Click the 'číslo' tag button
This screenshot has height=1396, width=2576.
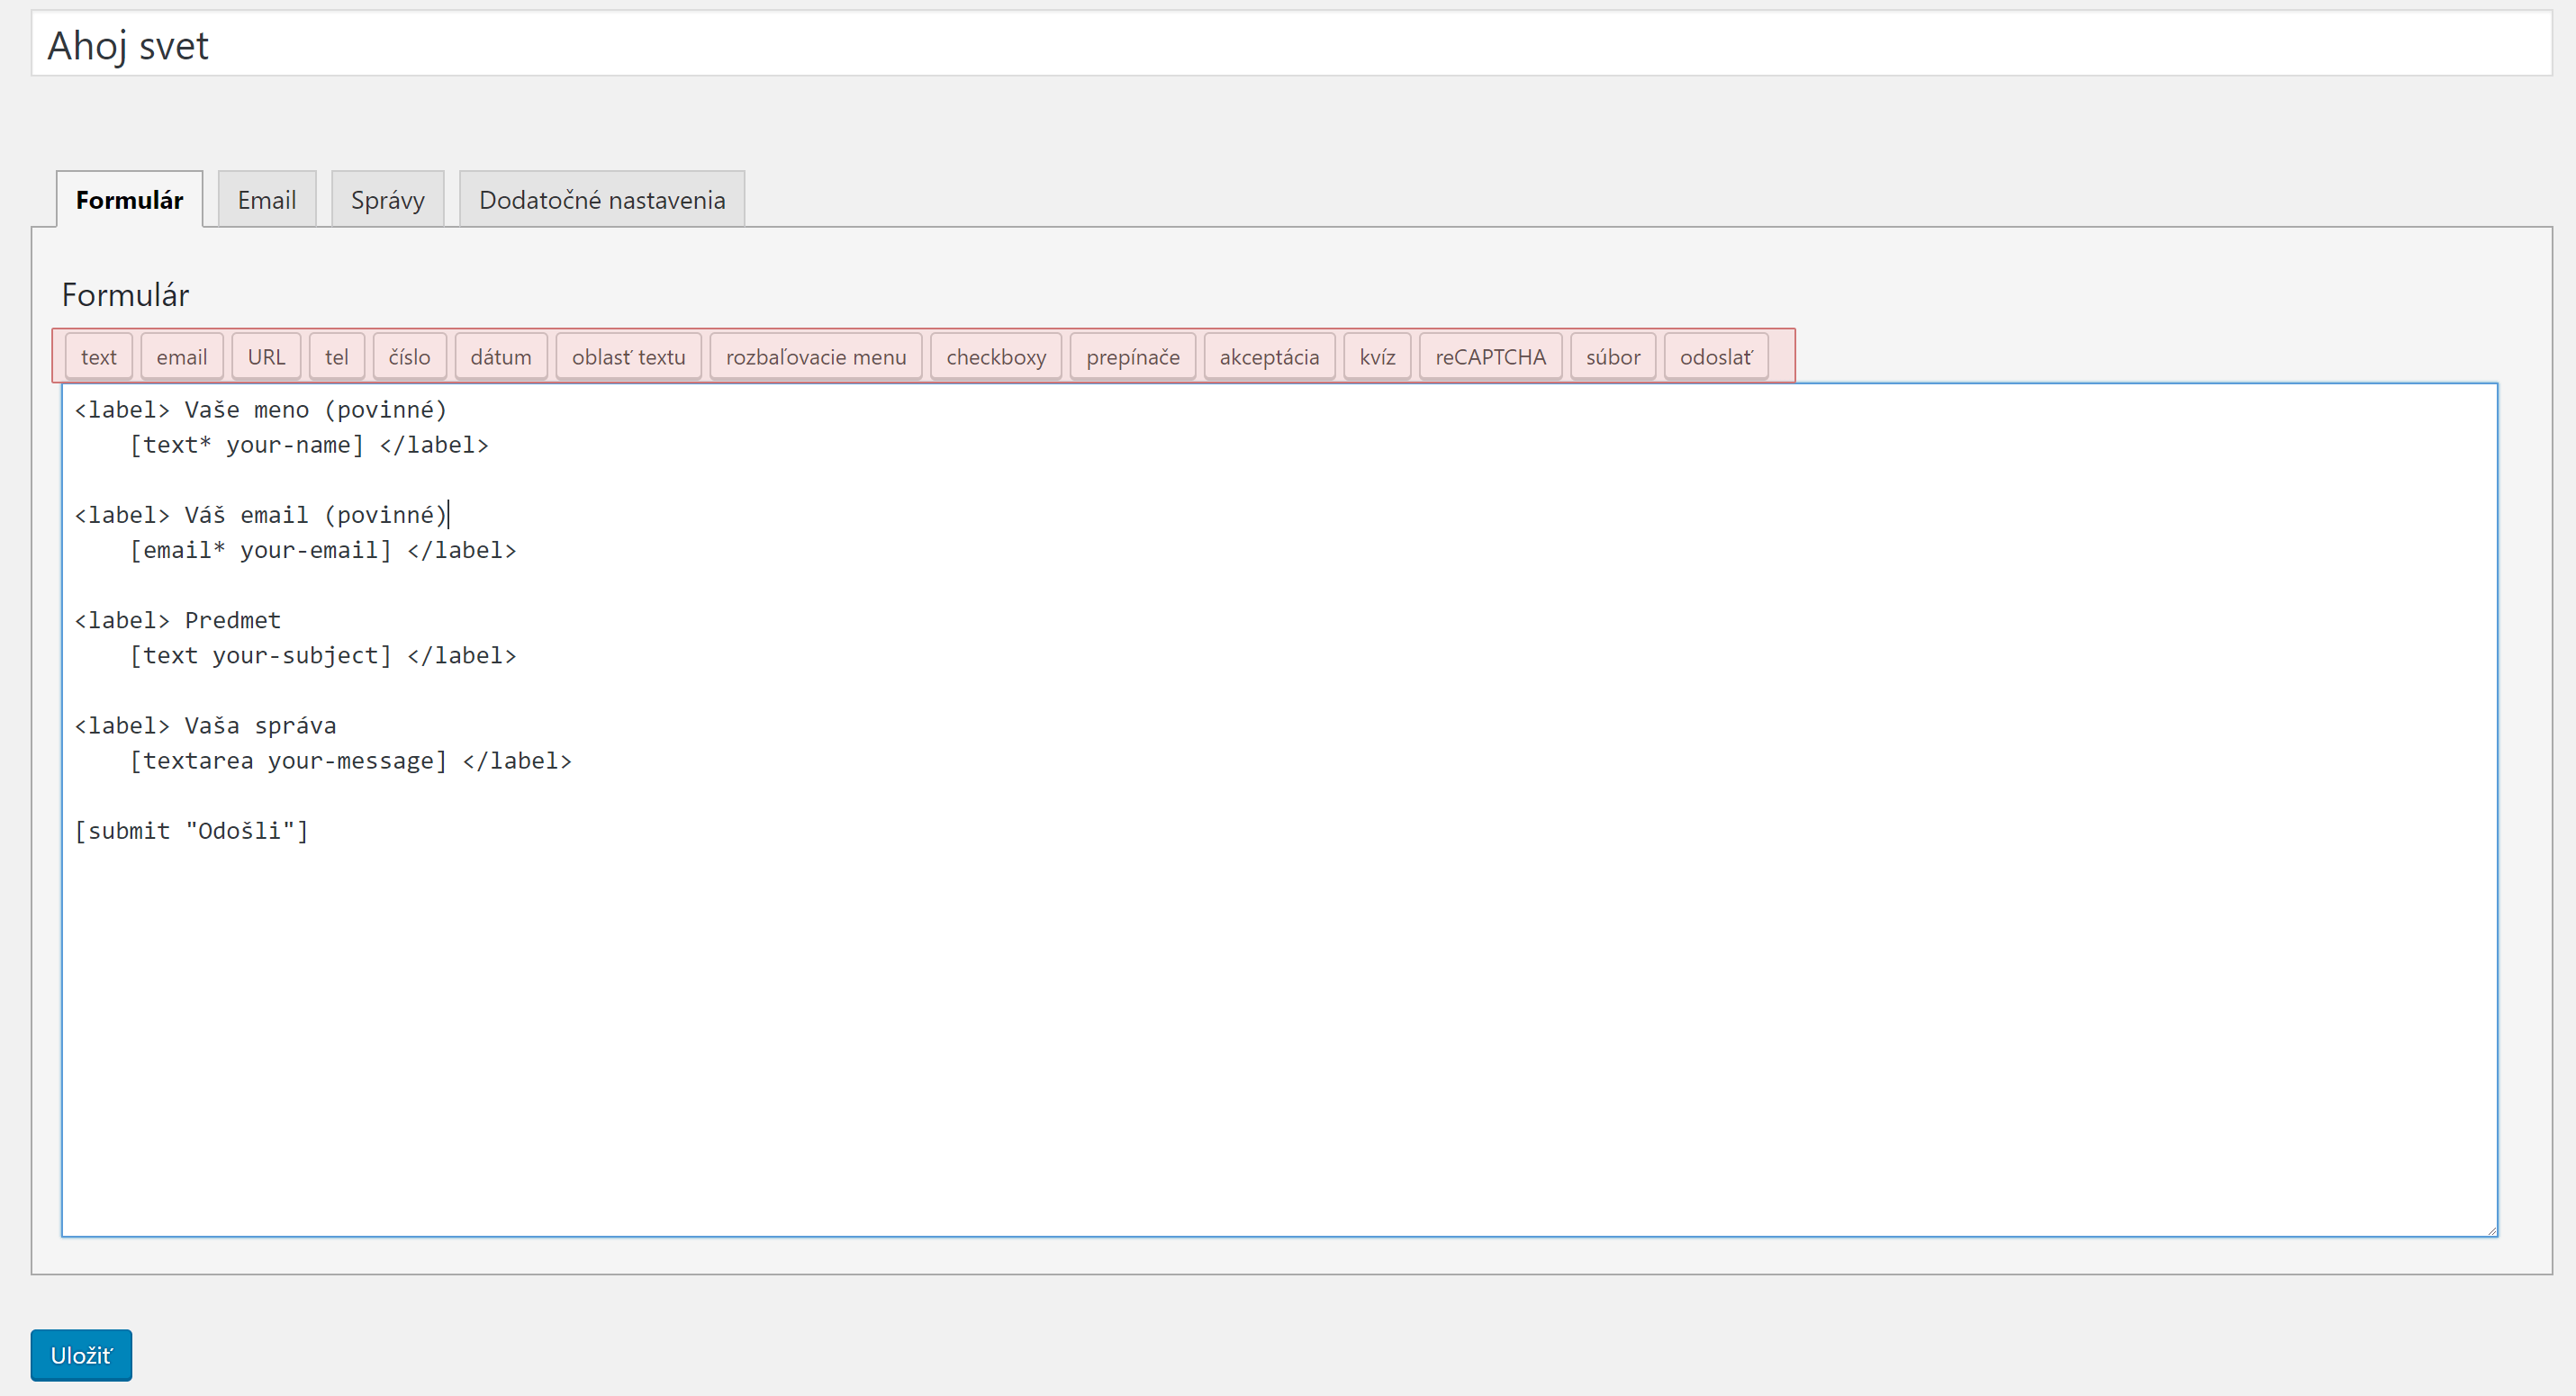[409, 357]
